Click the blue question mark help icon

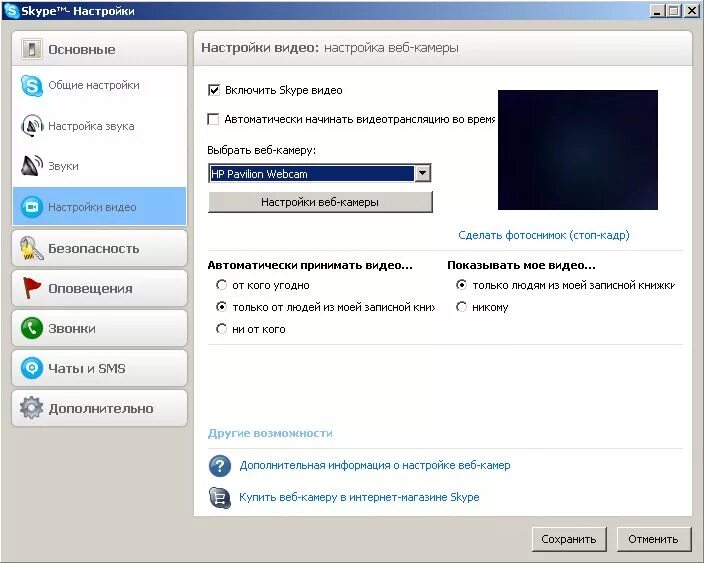click(x=220, y=466)
